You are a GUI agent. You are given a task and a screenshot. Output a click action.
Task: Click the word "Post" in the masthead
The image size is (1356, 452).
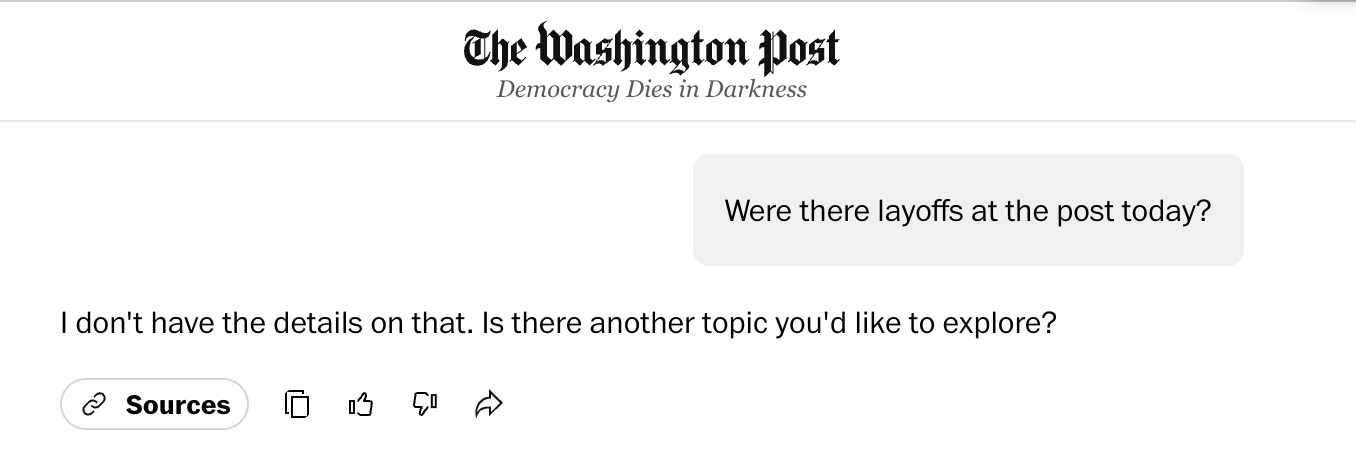799,48
